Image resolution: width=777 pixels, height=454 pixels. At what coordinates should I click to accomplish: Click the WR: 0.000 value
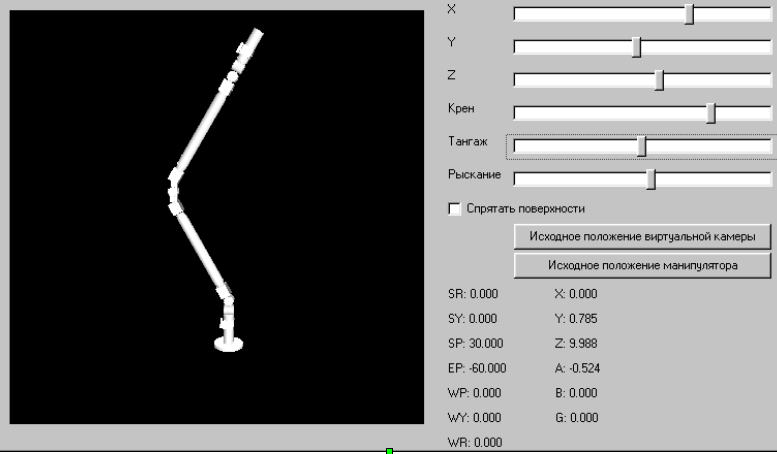[475, 442]
